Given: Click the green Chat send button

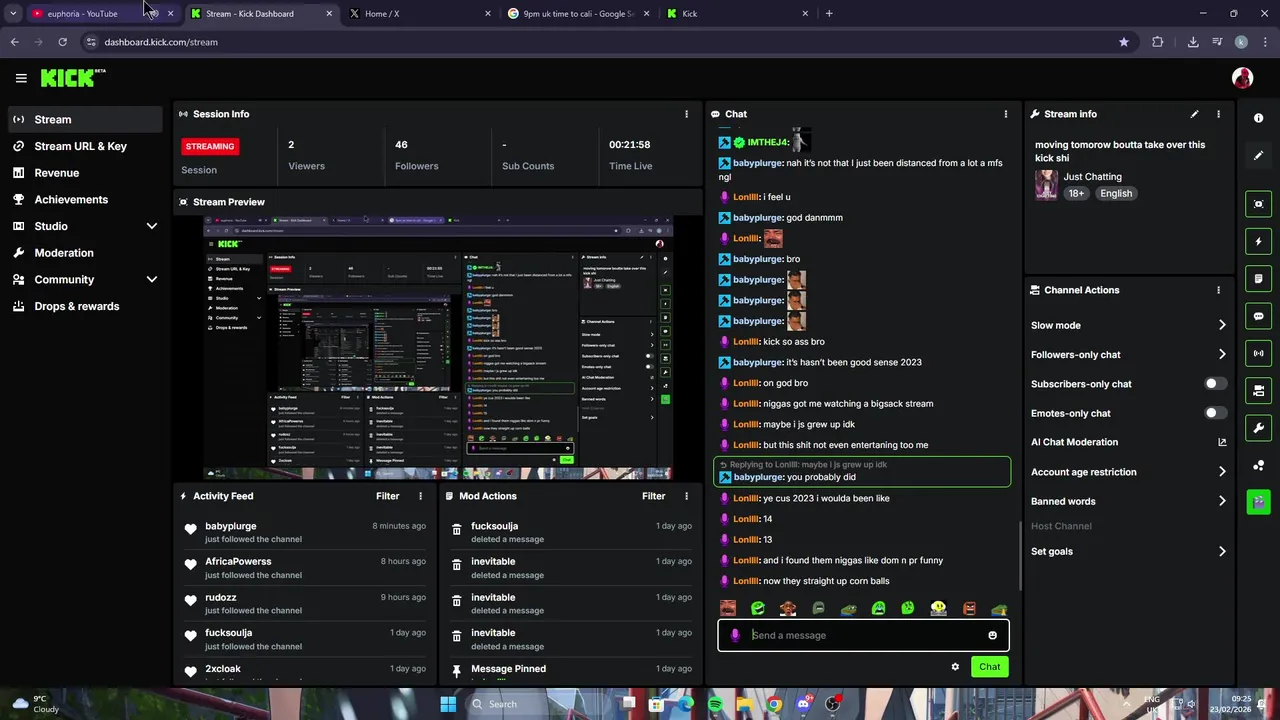Looking at the screenshot, I should (x=989, y=667).
